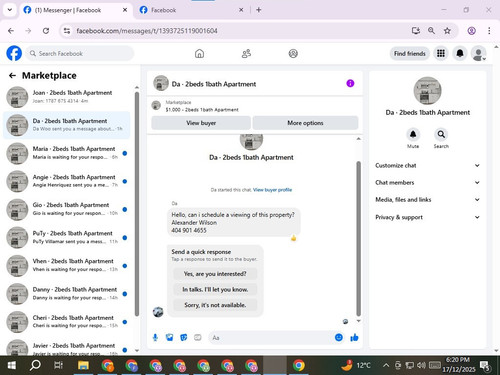Click the Facebook logo
The width and height of the screenshot is (500, 375).
point(14,53)
